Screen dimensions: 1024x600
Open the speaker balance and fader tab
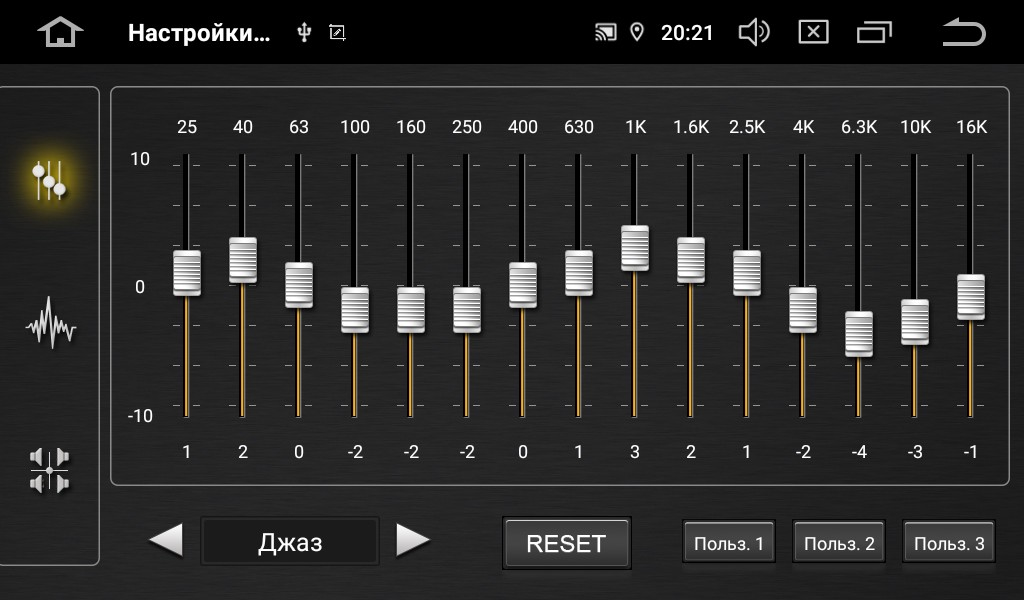[50, 470]
